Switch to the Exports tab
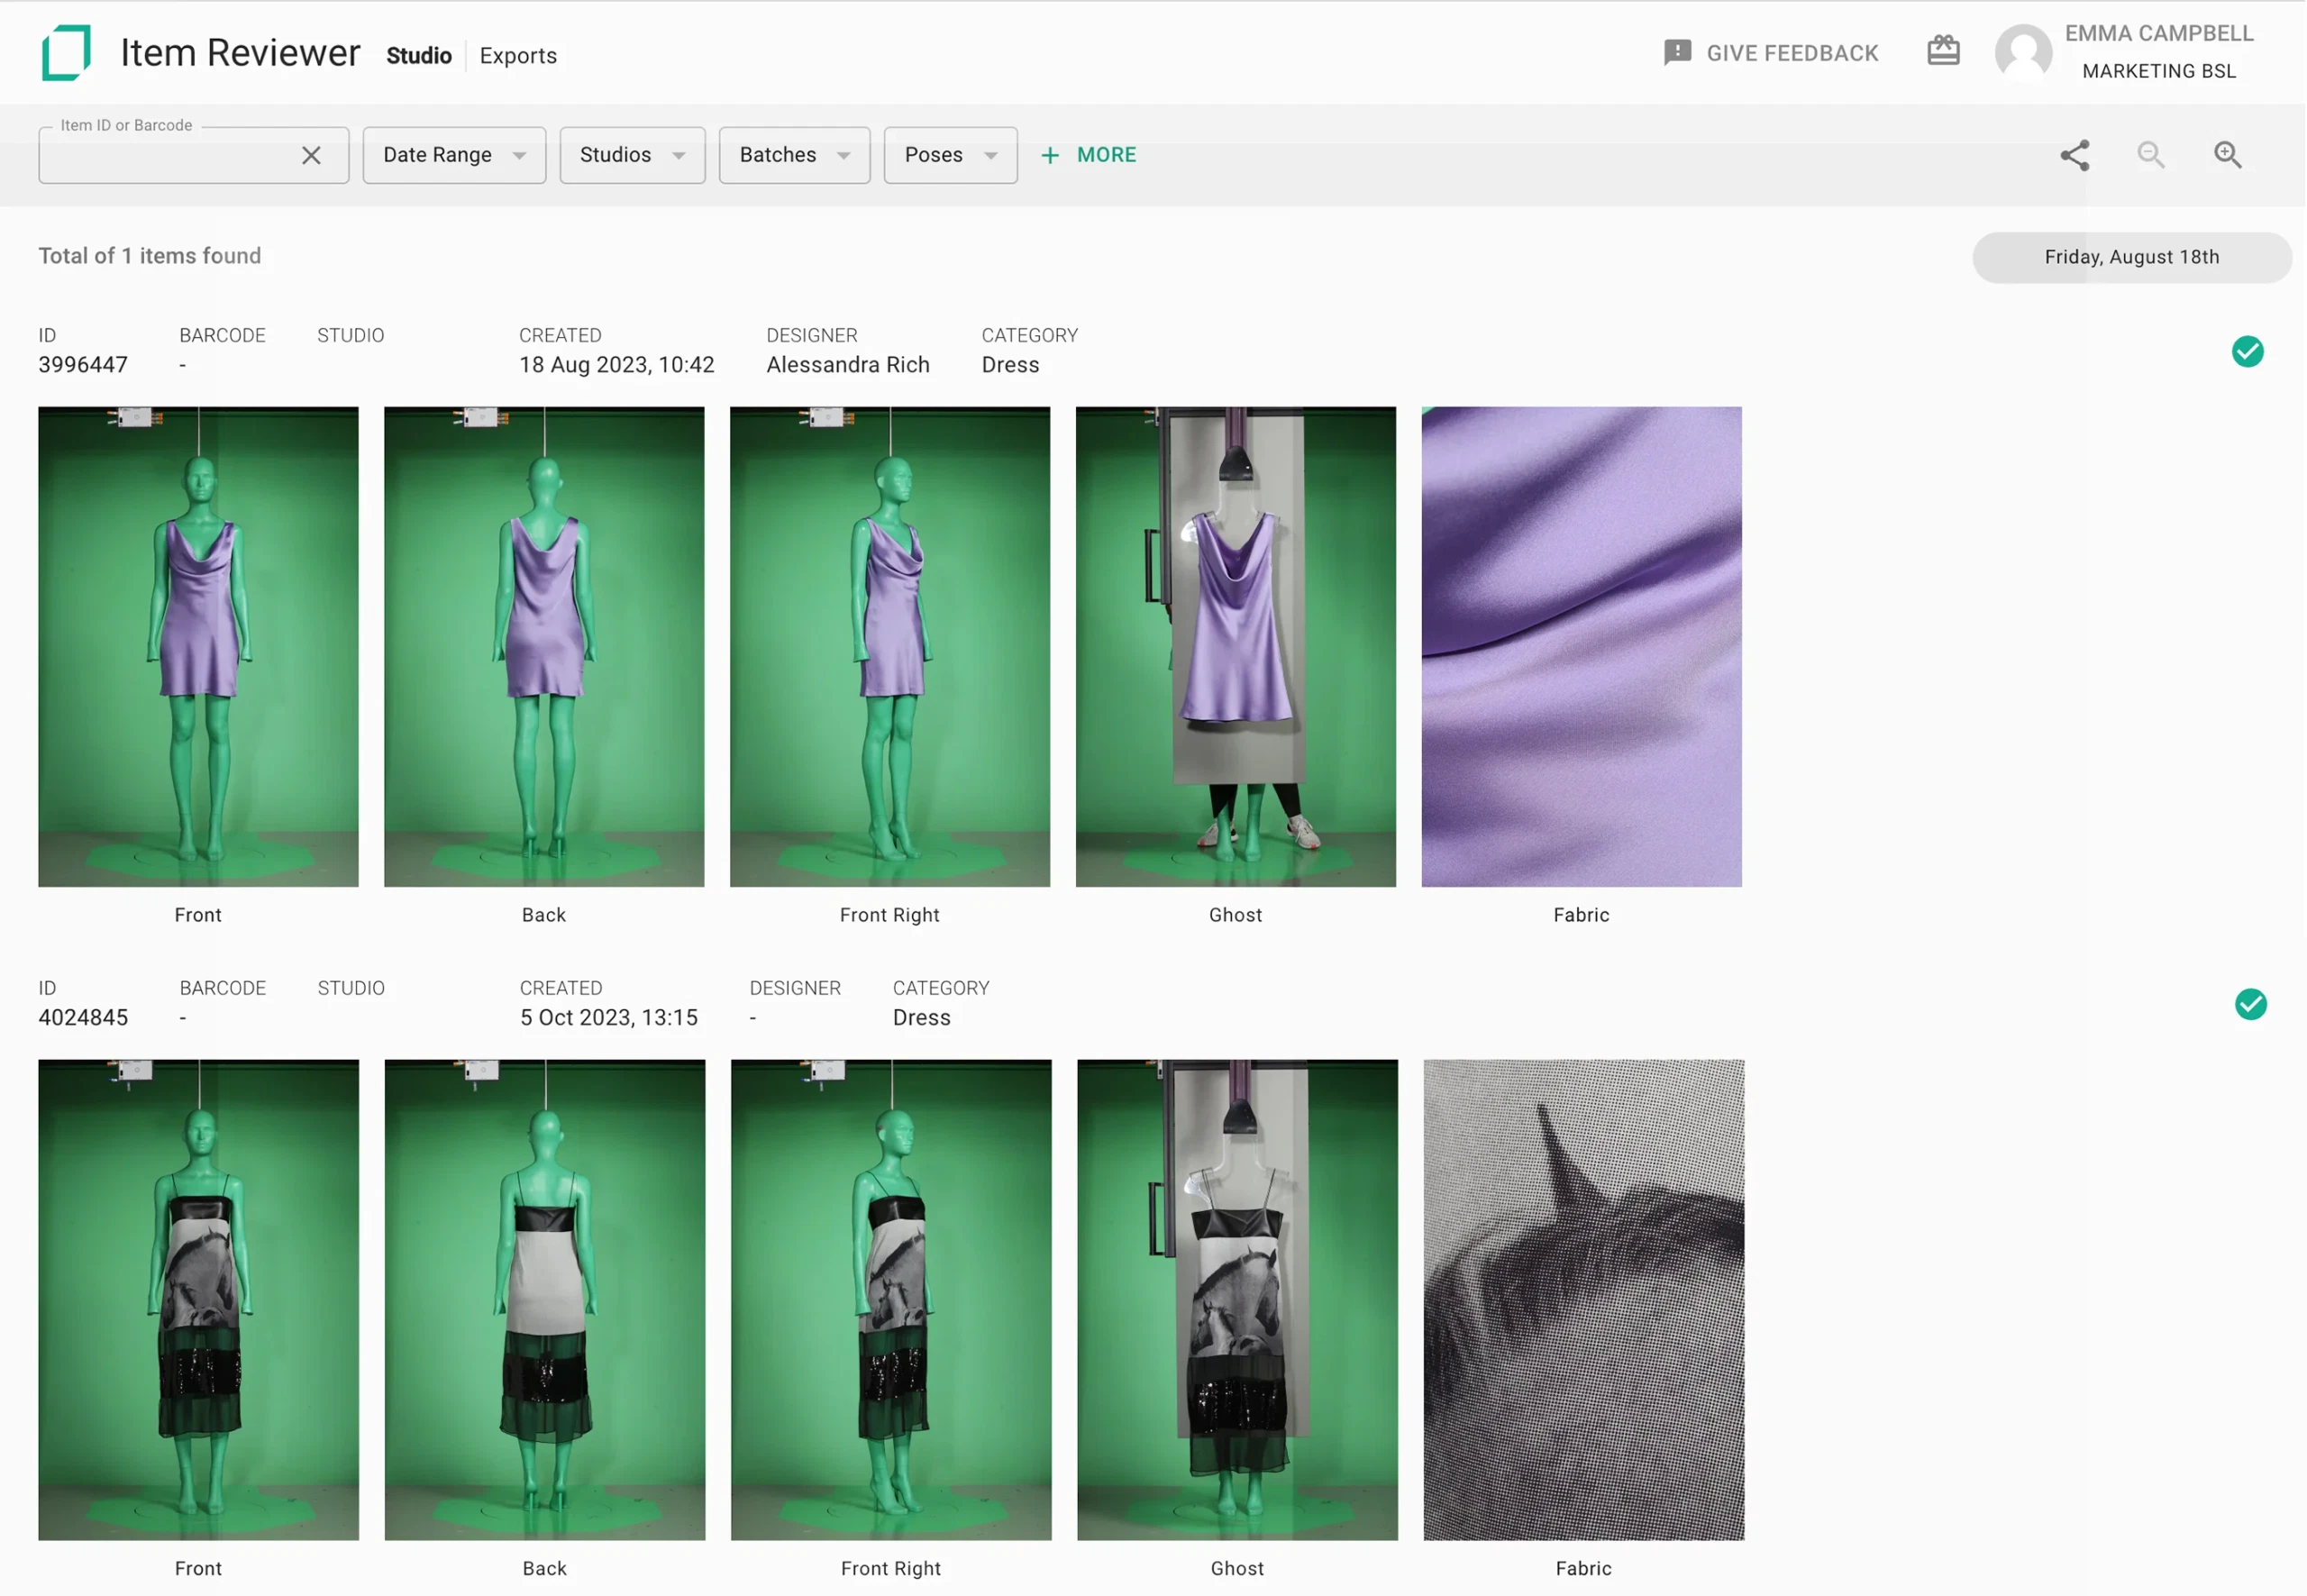The width and height of the screenshot is (2307, 1596). point(518,55)
